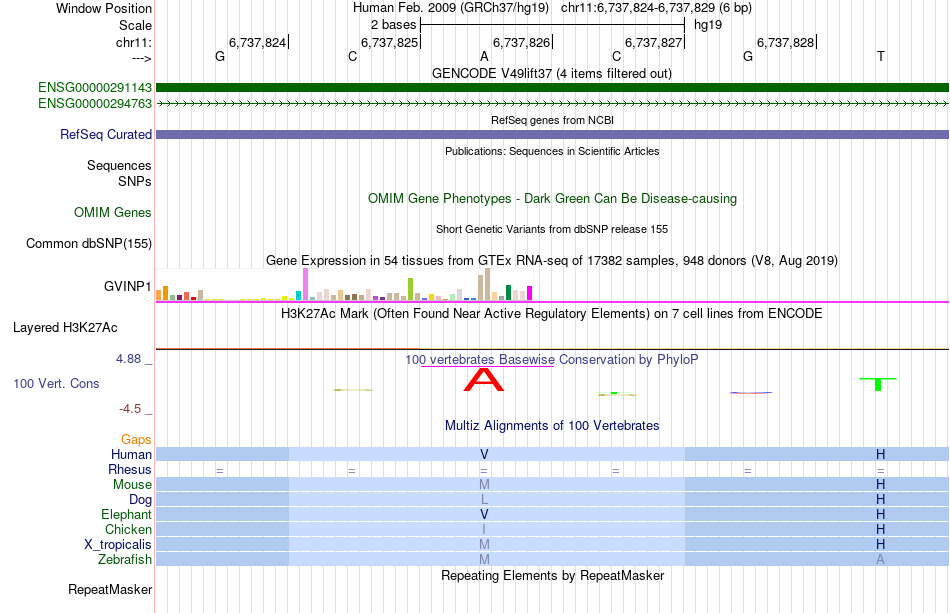The width and height of the screenshot is (950, 613).
Task: Select the X_tropicalis alignment row label
Action: pos(118,545)
